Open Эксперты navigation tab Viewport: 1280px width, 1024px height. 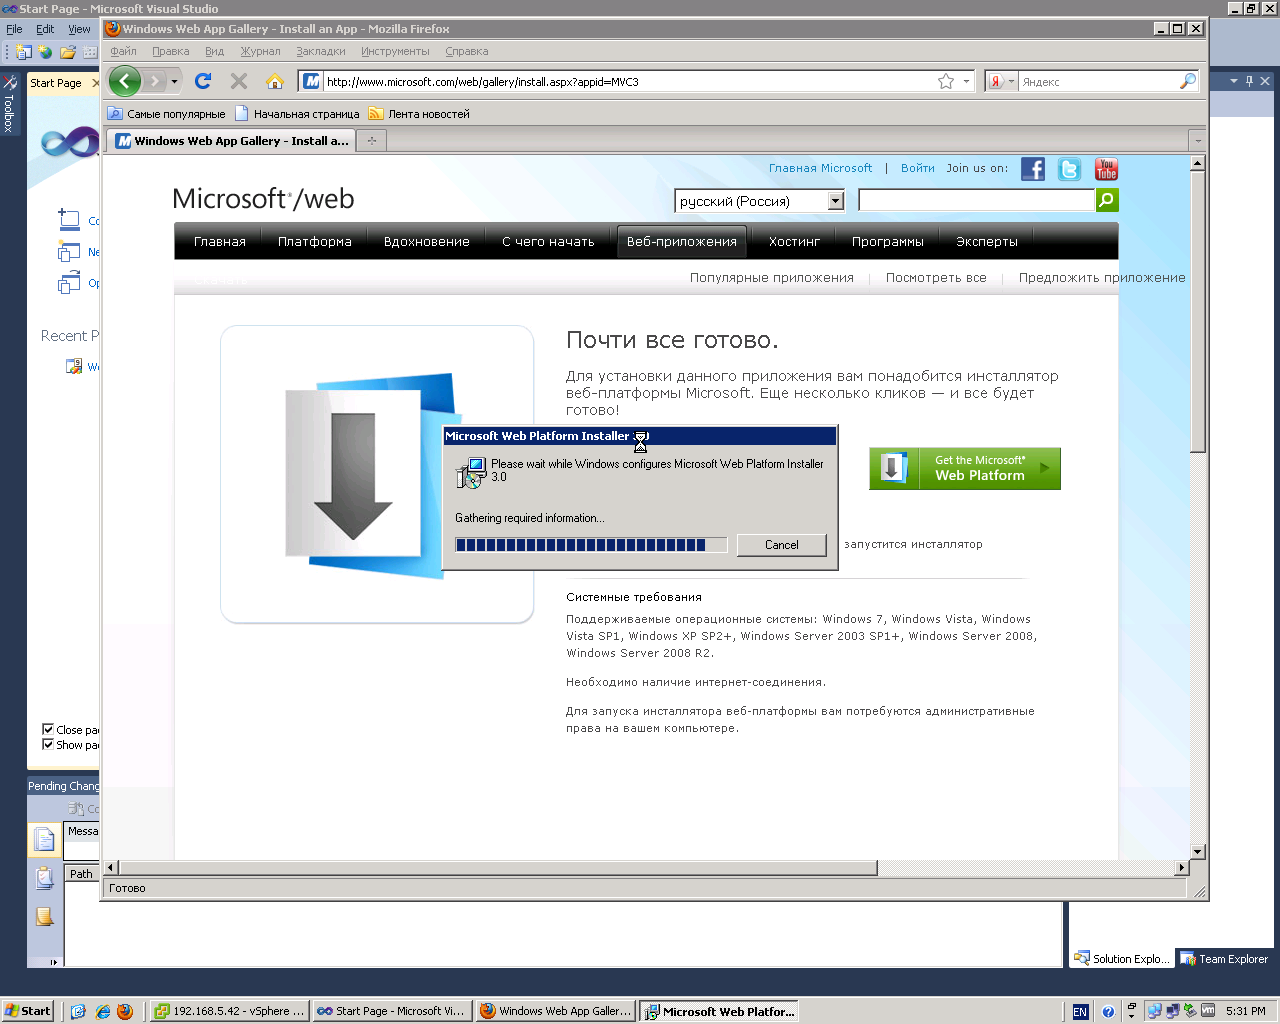point(987,241)
